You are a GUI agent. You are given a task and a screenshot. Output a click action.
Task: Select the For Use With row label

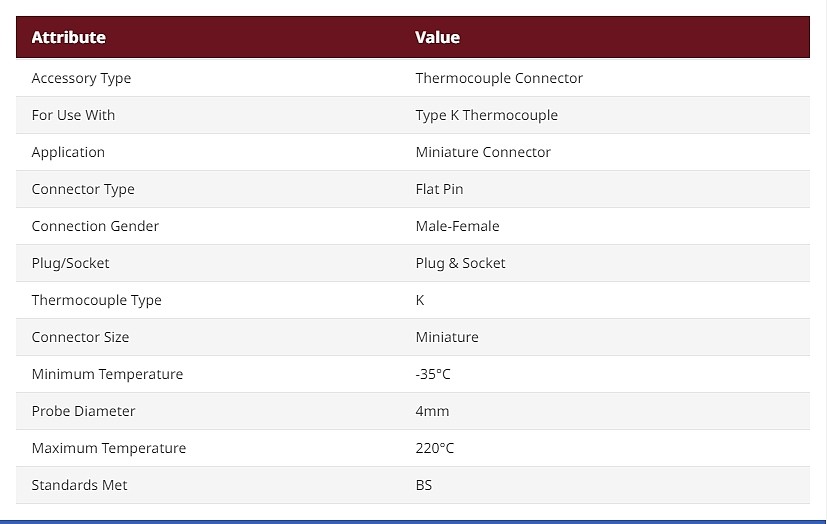tap(73, 115)
